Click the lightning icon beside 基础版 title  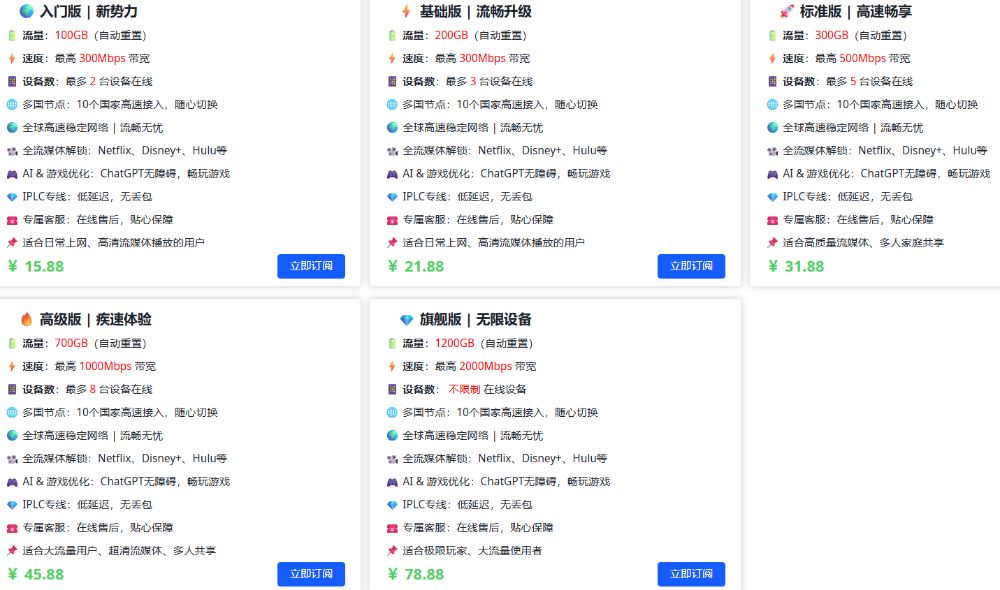coord(406,12)
